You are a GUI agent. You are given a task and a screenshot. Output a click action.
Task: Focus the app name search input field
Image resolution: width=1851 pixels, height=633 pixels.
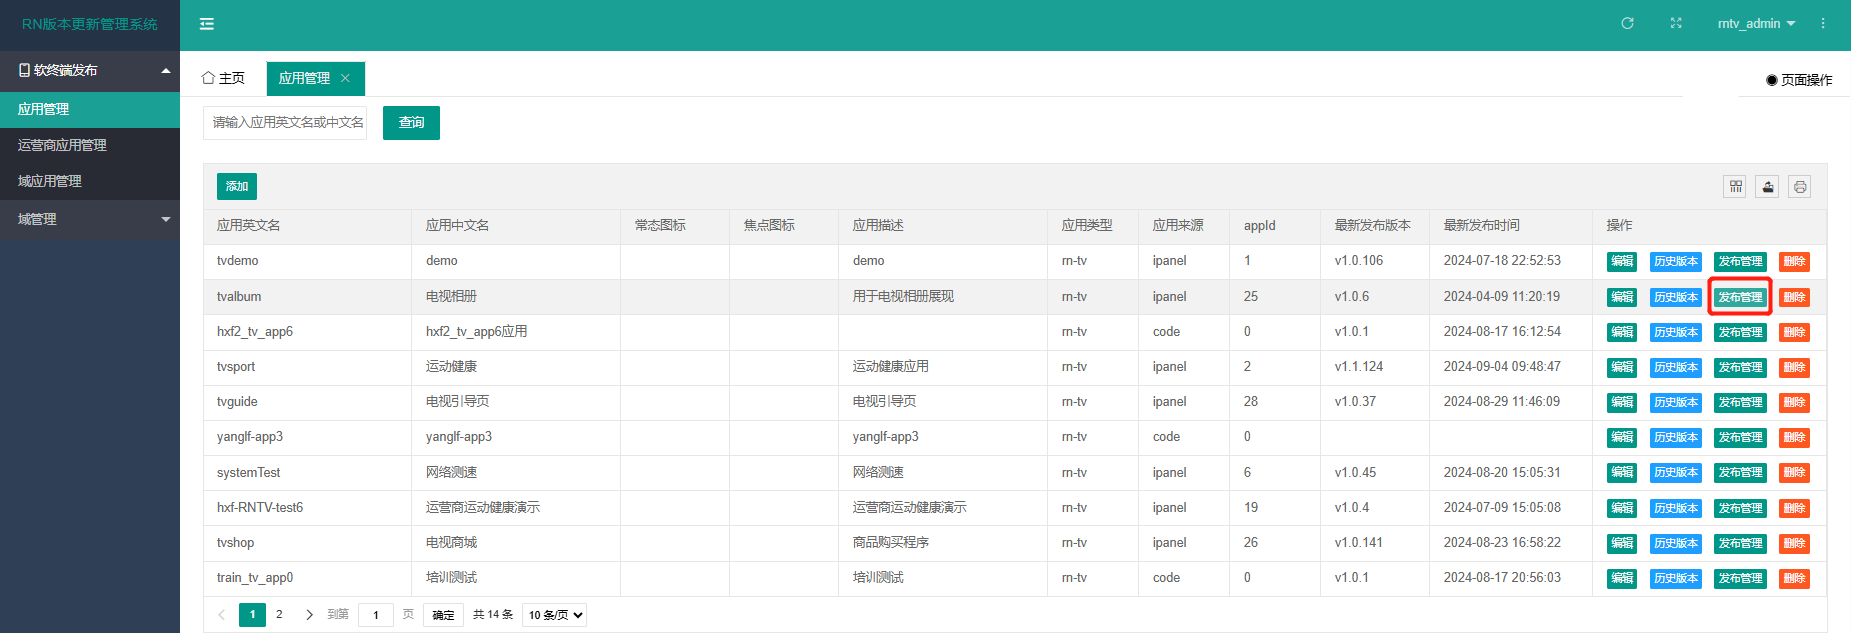coord(285,123)
